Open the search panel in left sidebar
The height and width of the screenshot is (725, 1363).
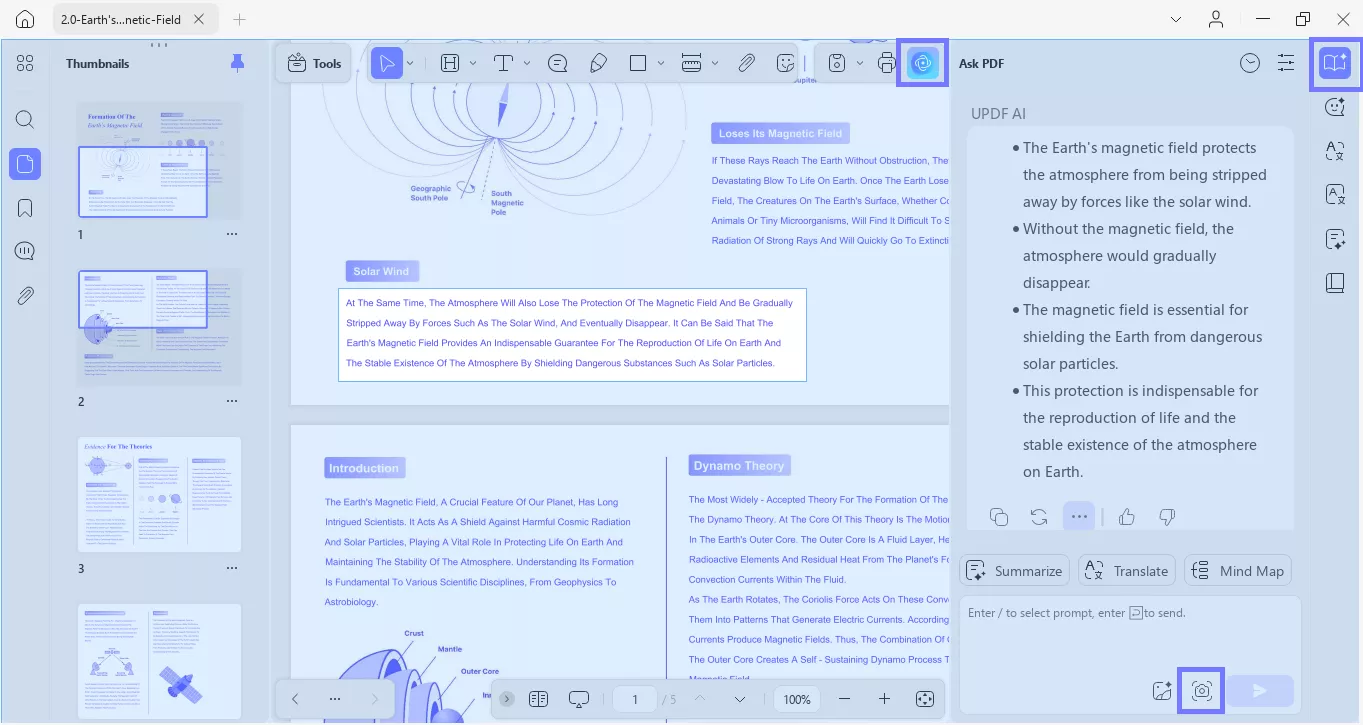[25, 120]
